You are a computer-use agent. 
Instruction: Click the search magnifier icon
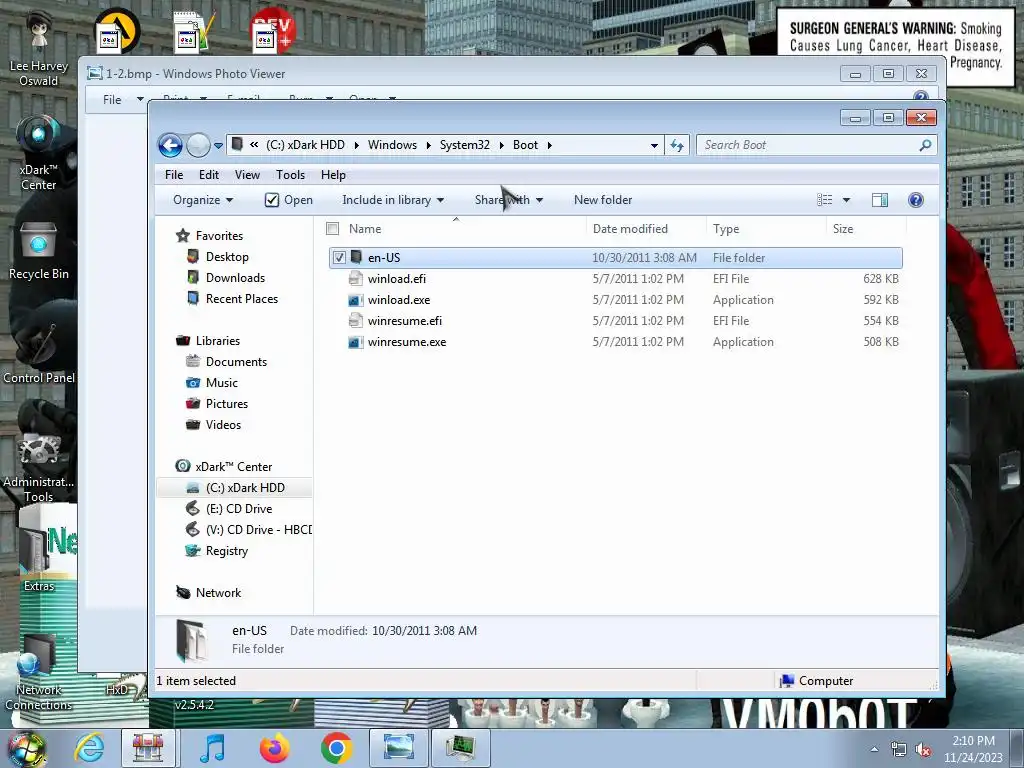coord(925,145)
